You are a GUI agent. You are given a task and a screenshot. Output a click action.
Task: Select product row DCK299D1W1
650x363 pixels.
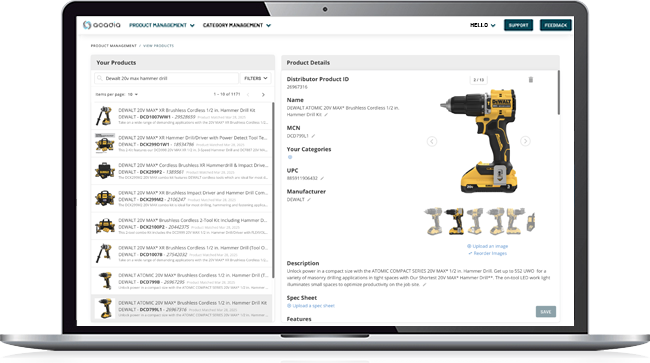point(182,143)
